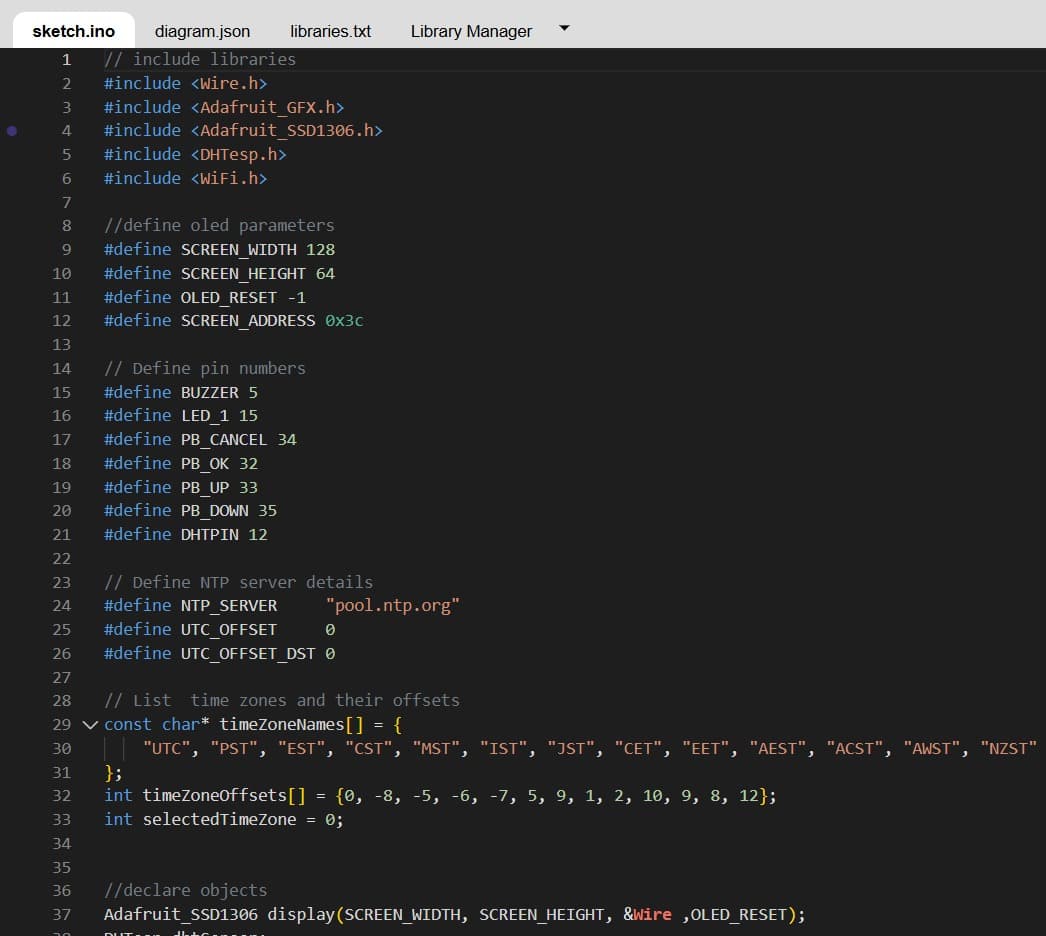Click the breakpoint dot beside line 4

(12, 131)
